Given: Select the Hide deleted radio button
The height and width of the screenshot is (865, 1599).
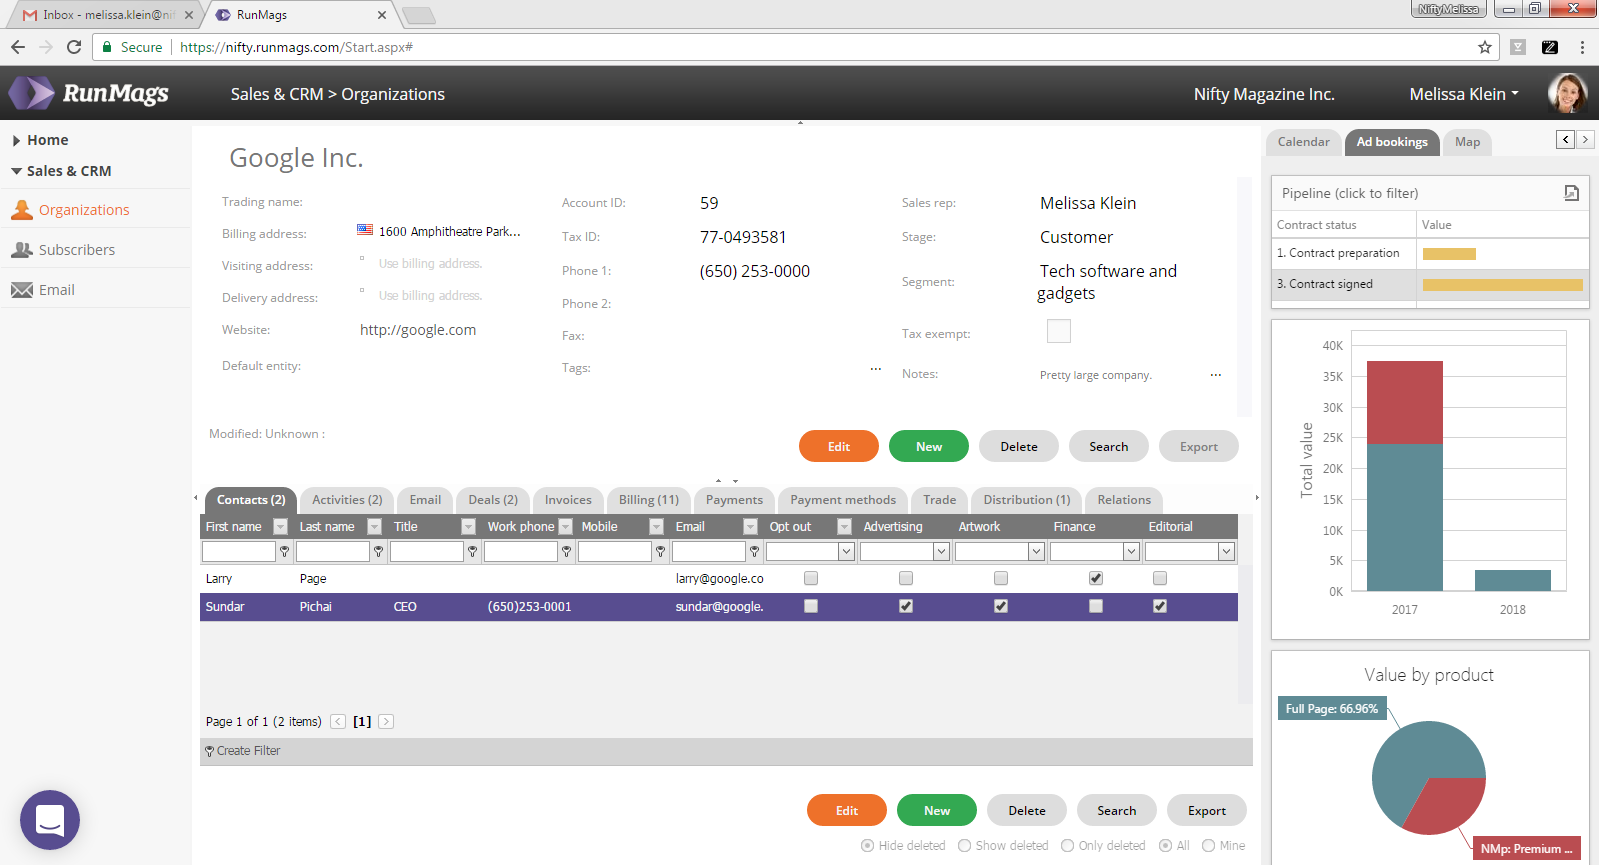Looking at the screenshot, I should 867,846.
